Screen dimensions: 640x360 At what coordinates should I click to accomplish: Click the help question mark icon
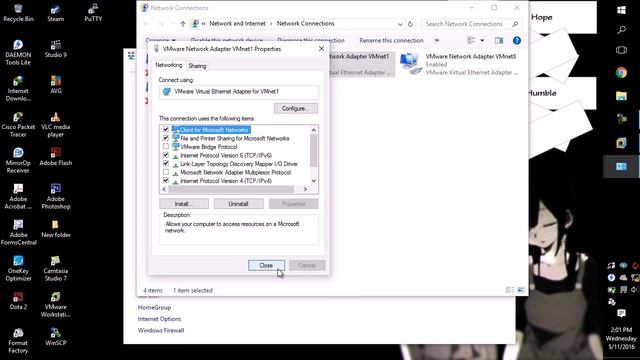517,40
